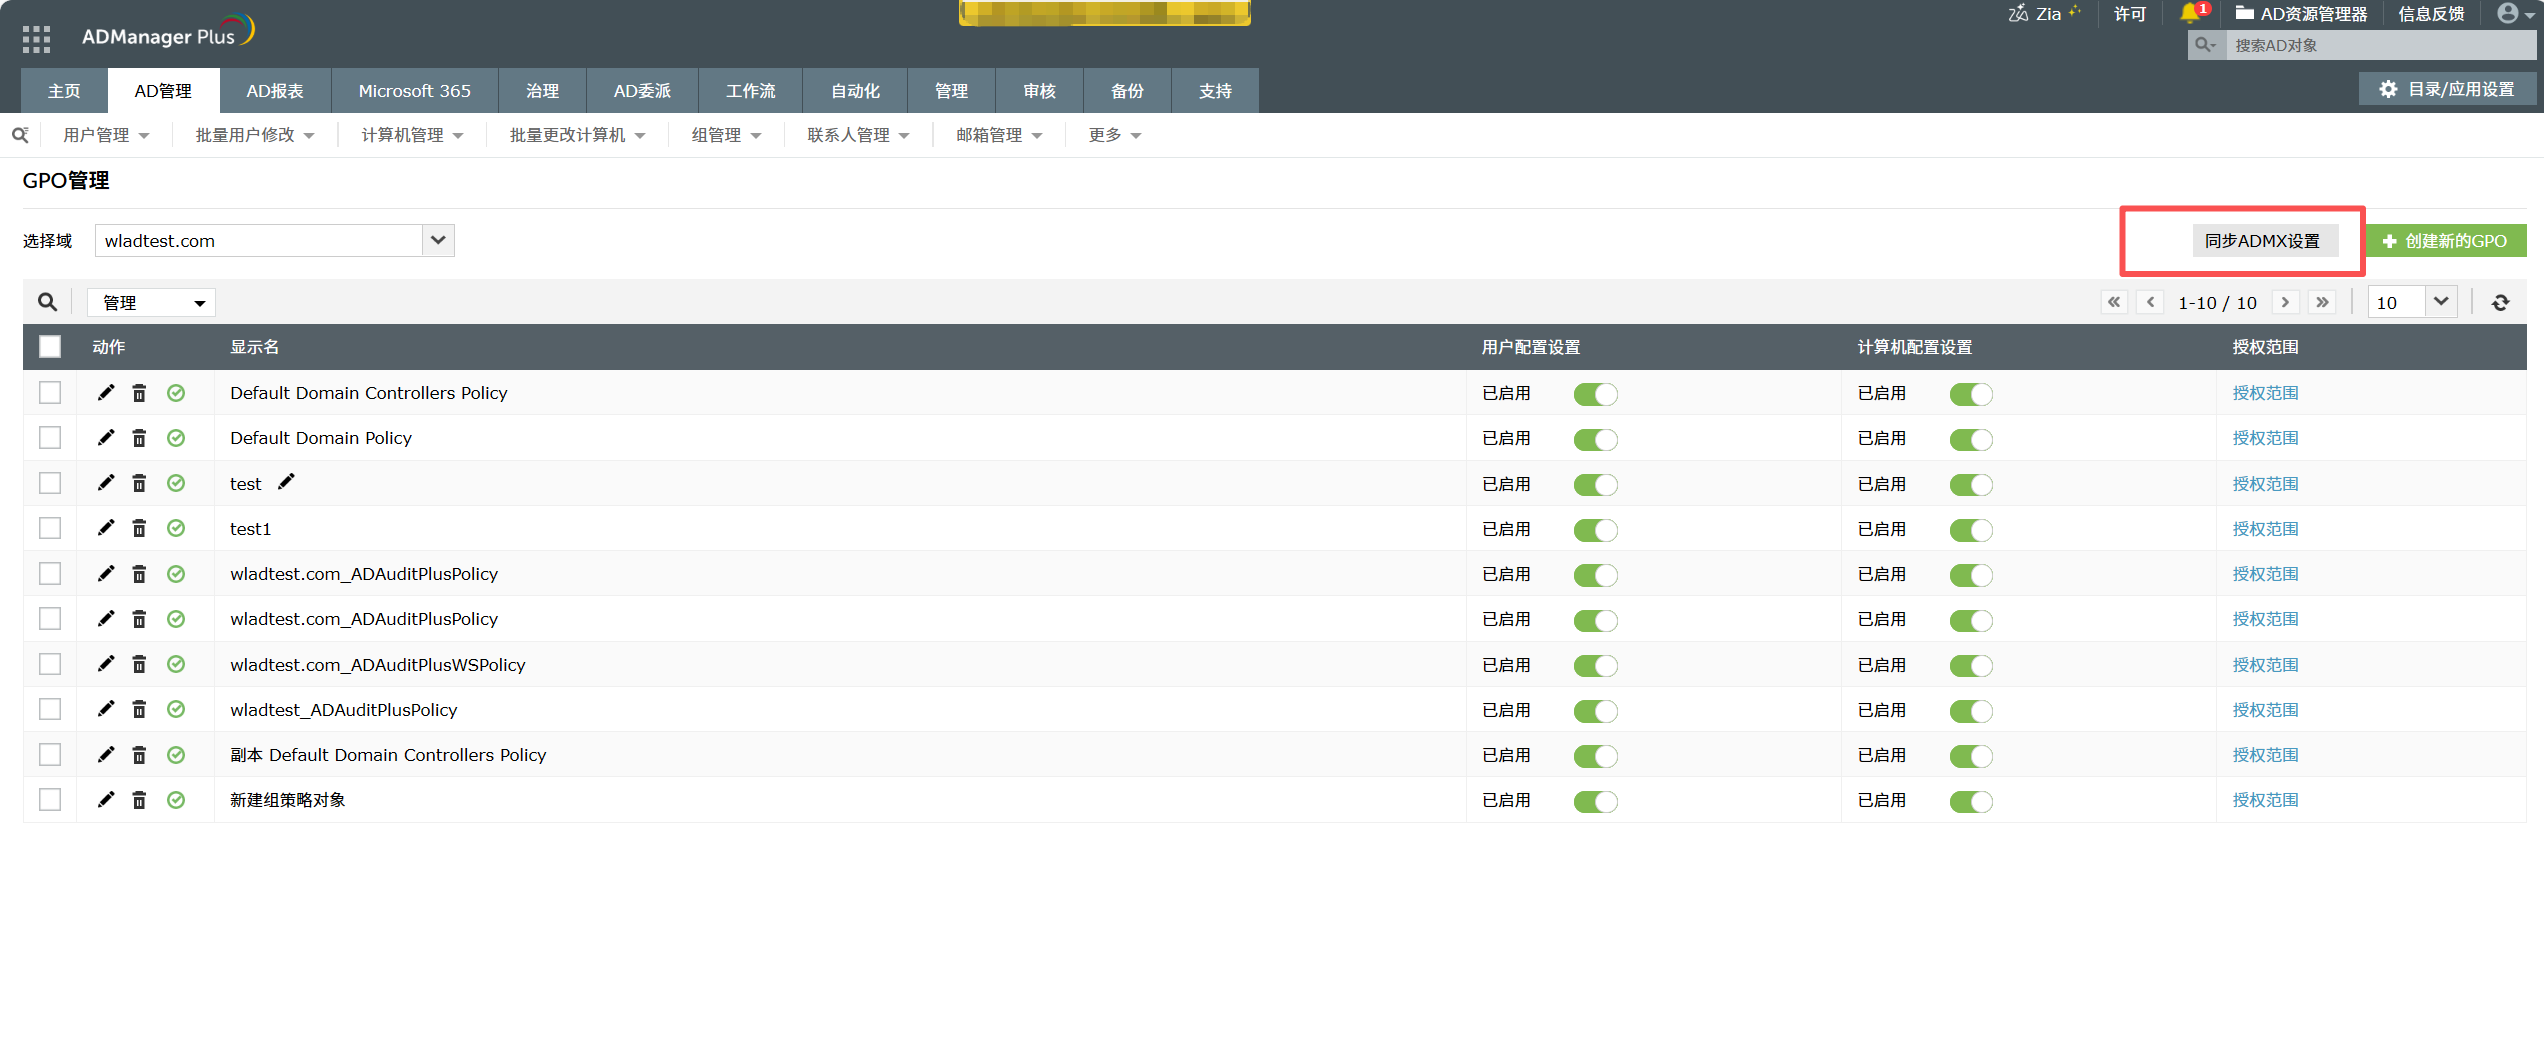Toggle computer configuration for Default Domain Policy
Screen dimensions: 2544x1038
point(1971,439)
